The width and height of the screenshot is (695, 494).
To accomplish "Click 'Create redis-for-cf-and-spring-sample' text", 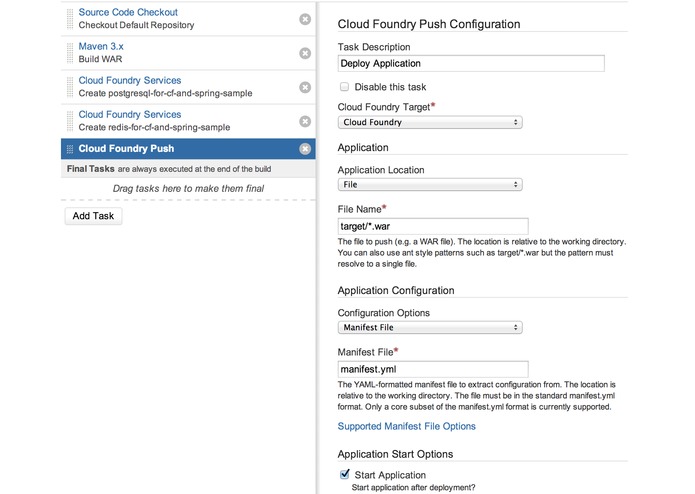I will pyautogui.click(x=154, y=128).
